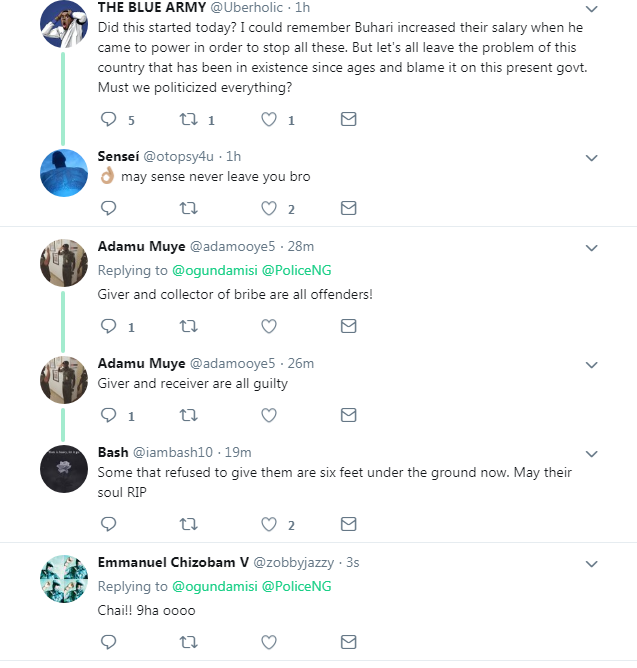Direct message icon on Bash's tweet
The height and width of the screenshot is (668, 637).
348,524
